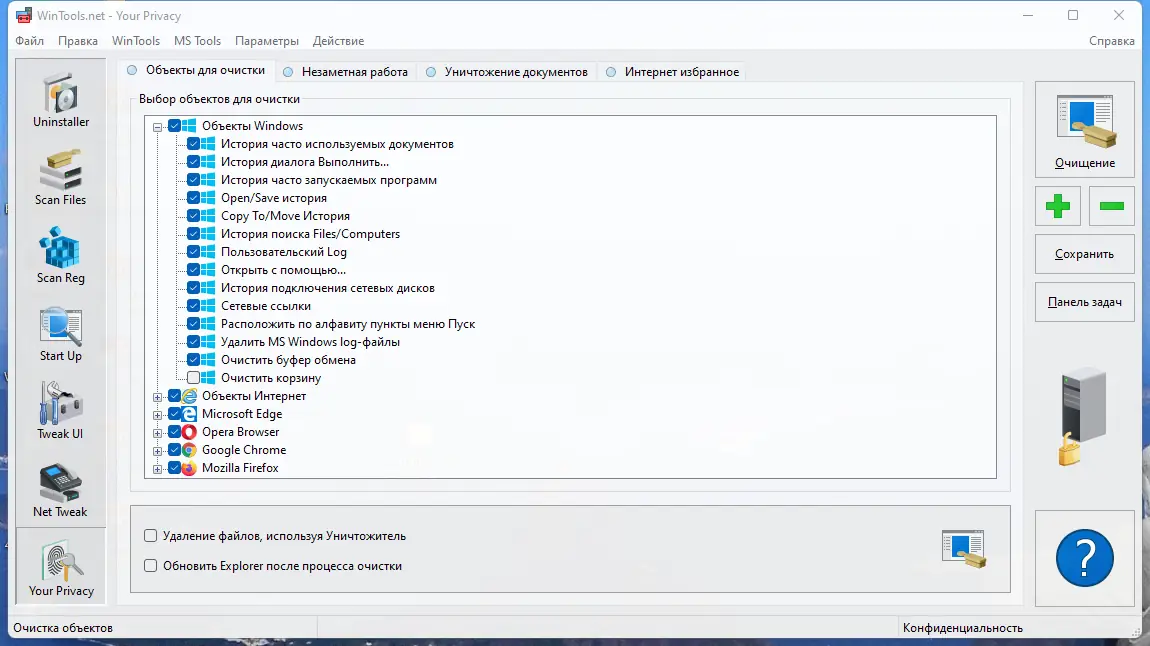The width and height of the screenshot is (1150, 646).
Task: Click the Google Chrome logo icon
Action: point(189,450)
